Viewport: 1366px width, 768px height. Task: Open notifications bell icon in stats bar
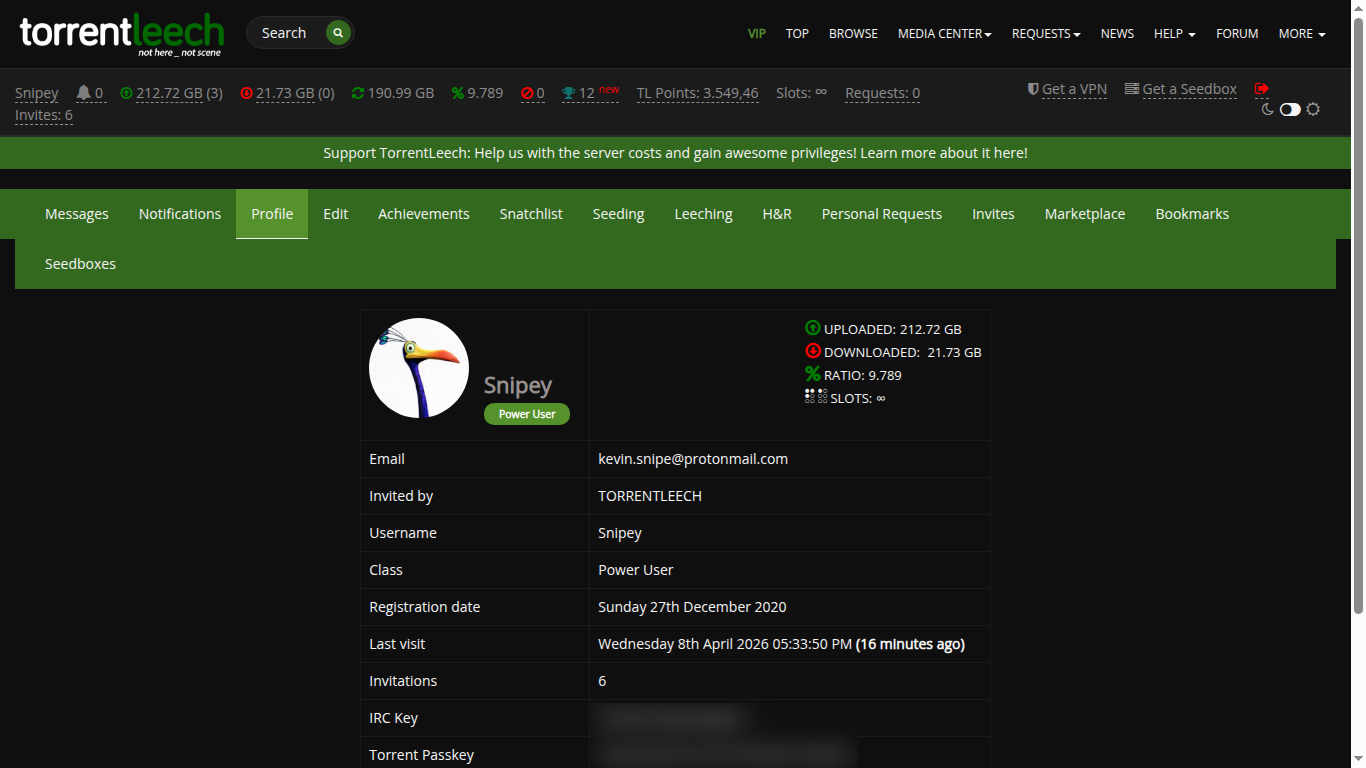point(84,93)
